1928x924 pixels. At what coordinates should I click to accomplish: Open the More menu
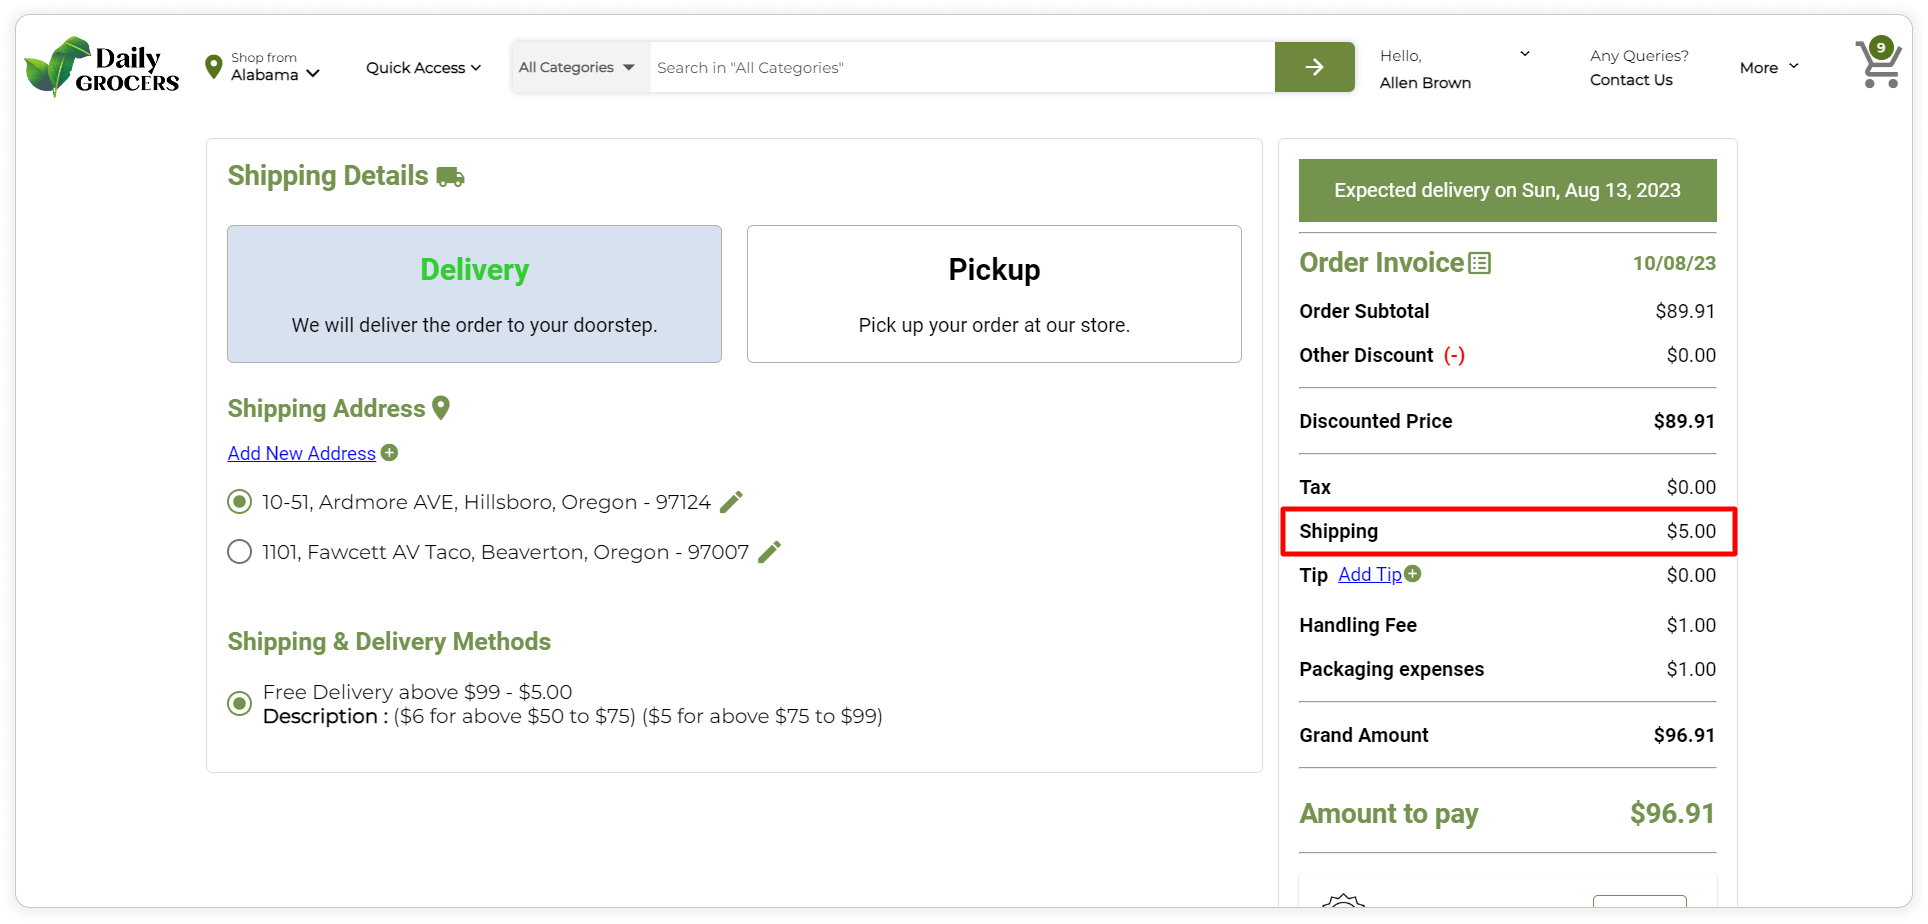pyautogui.click(x=1768, y=67)
